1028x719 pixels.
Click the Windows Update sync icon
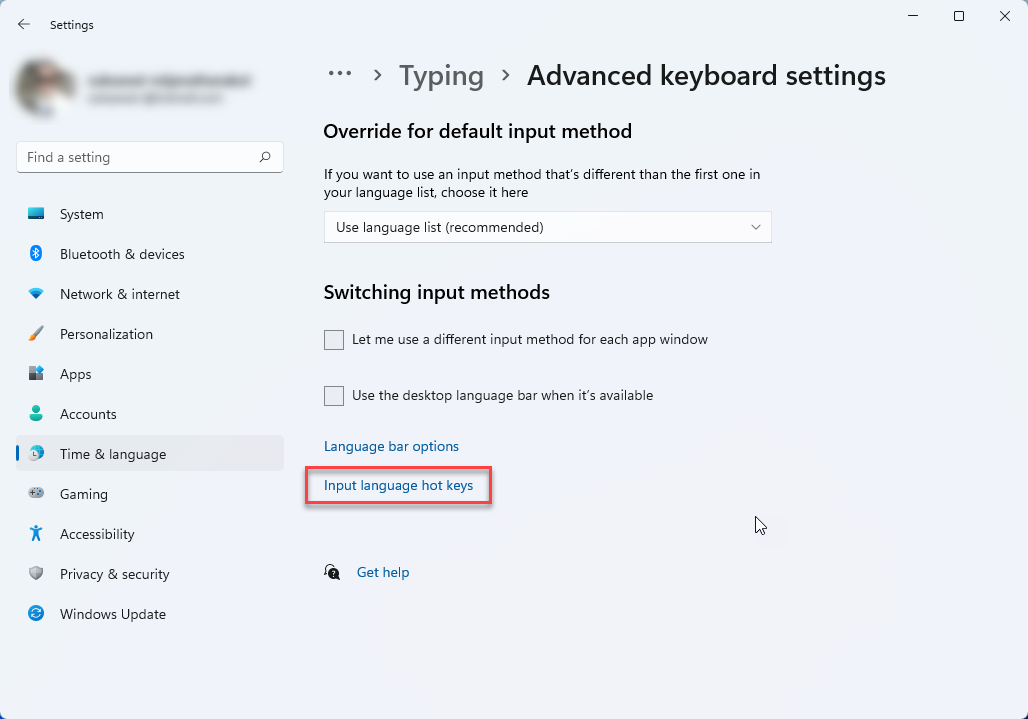[36, 613]
